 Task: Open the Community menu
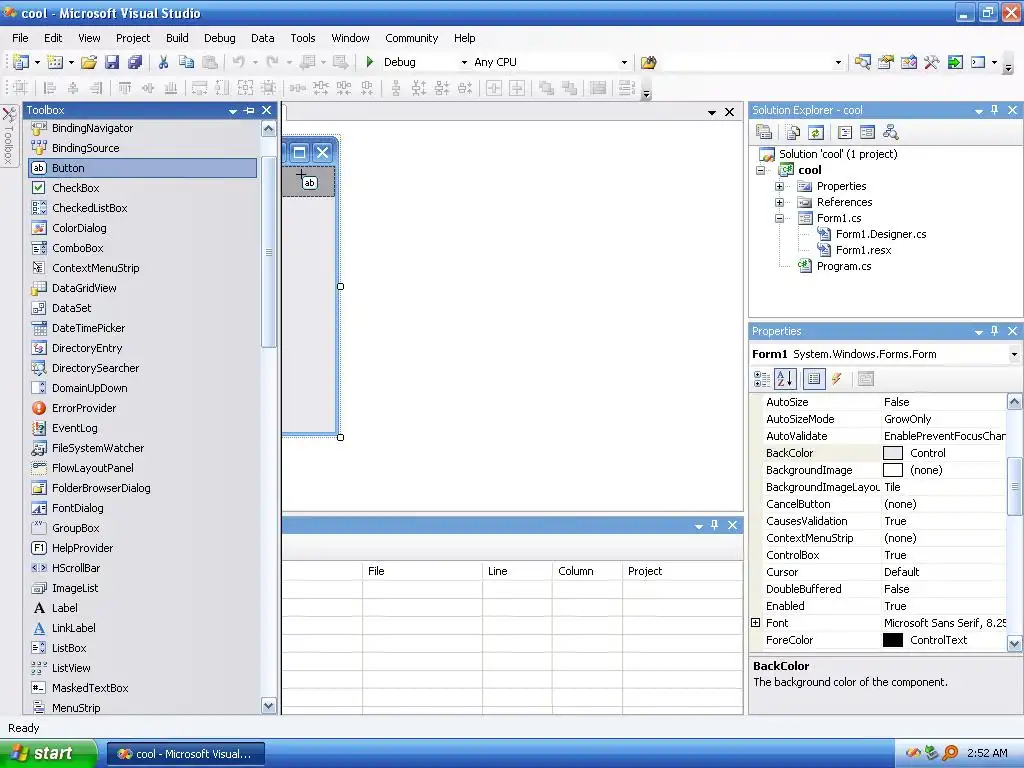(x=411, y=38)
